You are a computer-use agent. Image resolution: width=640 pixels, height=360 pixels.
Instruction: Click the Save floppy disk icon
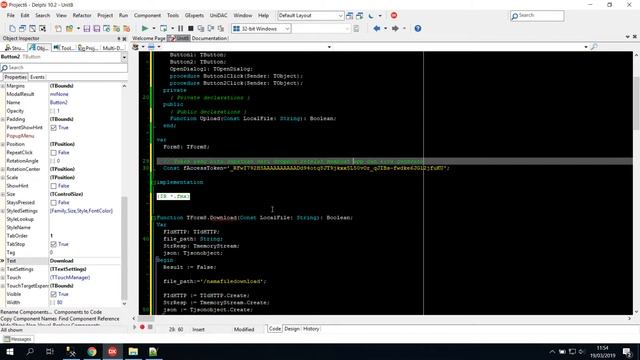(87, 29)
